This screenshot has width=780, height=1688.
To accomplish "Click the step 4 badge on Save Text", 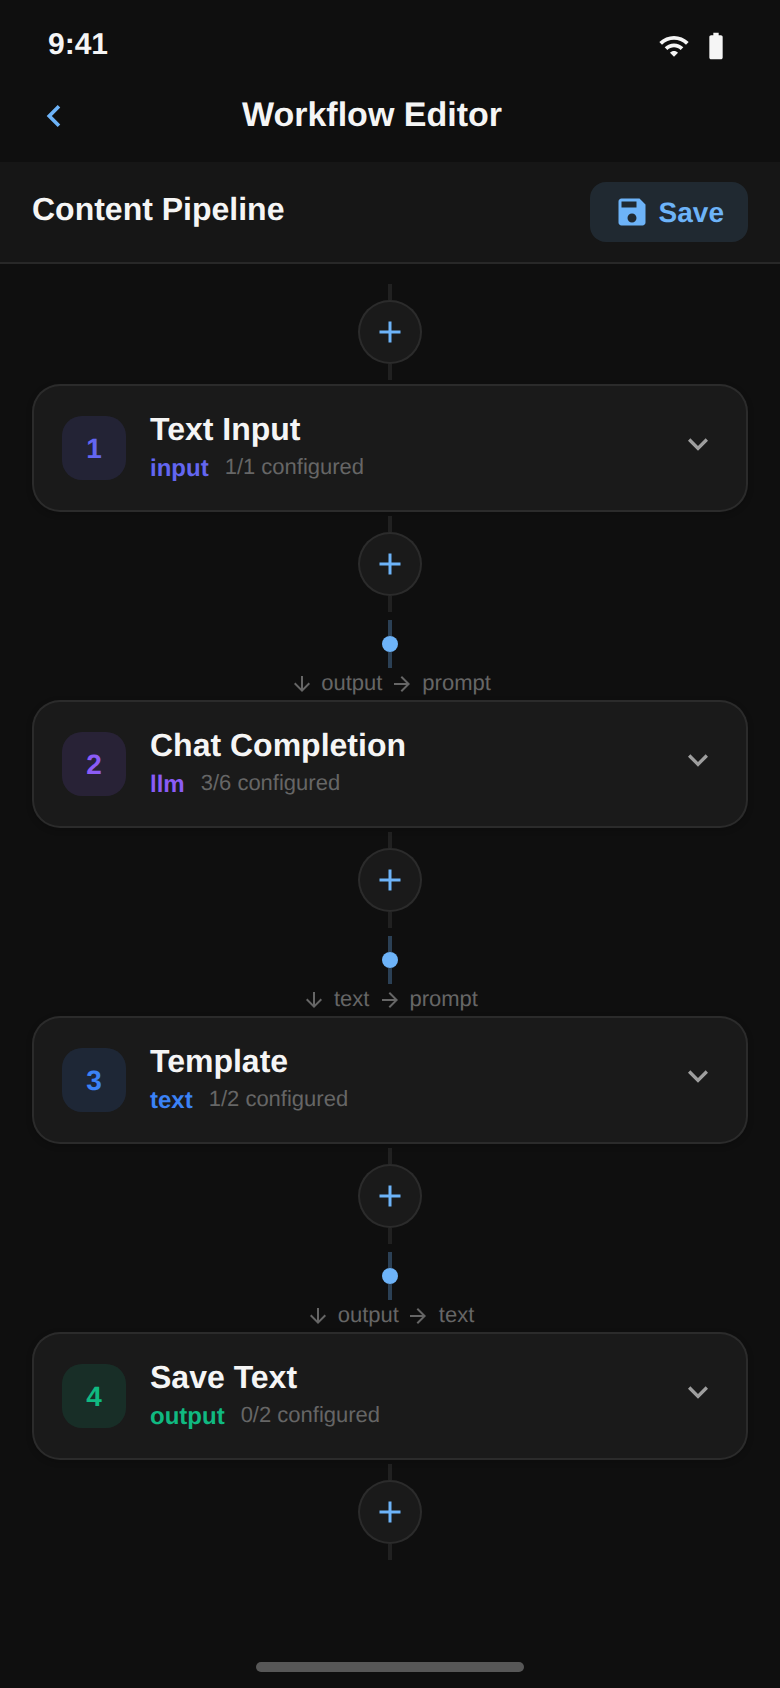I will 93,1396.
